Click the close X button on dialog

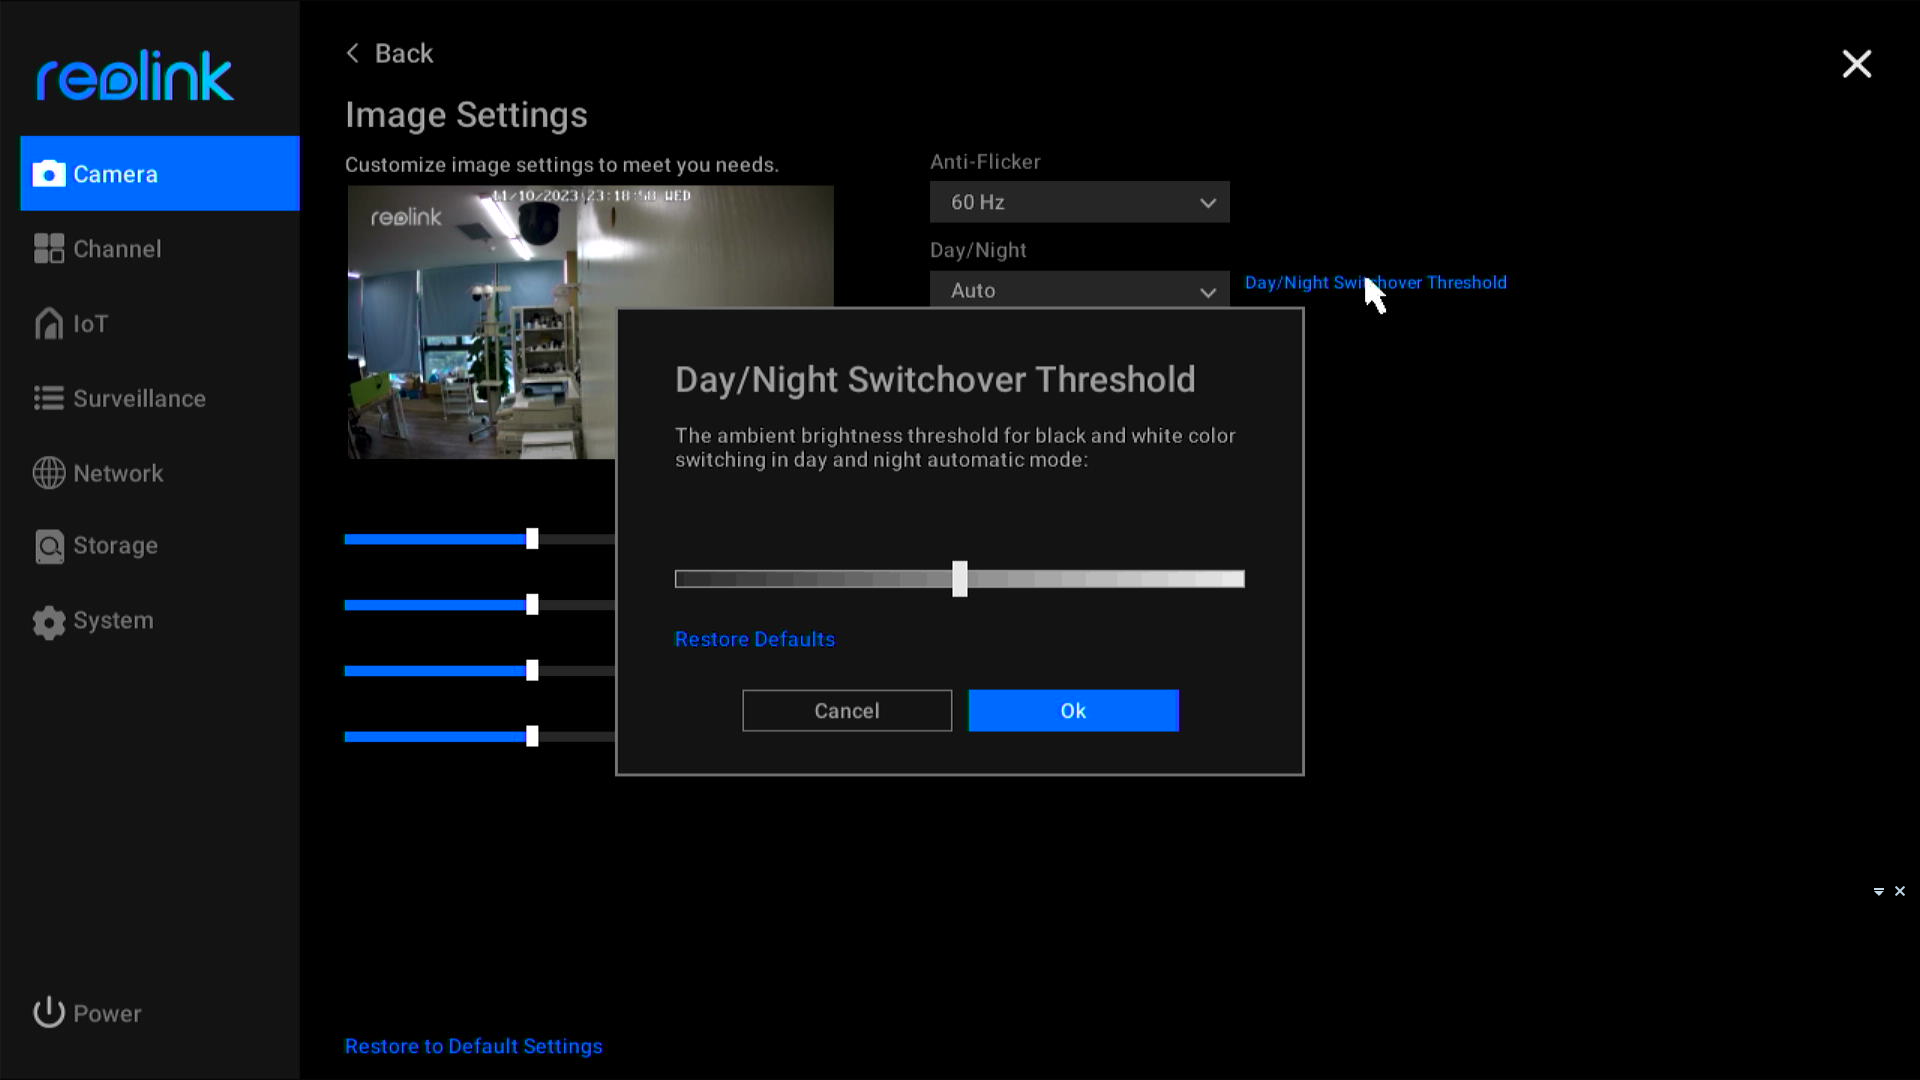pos(1857,63)
